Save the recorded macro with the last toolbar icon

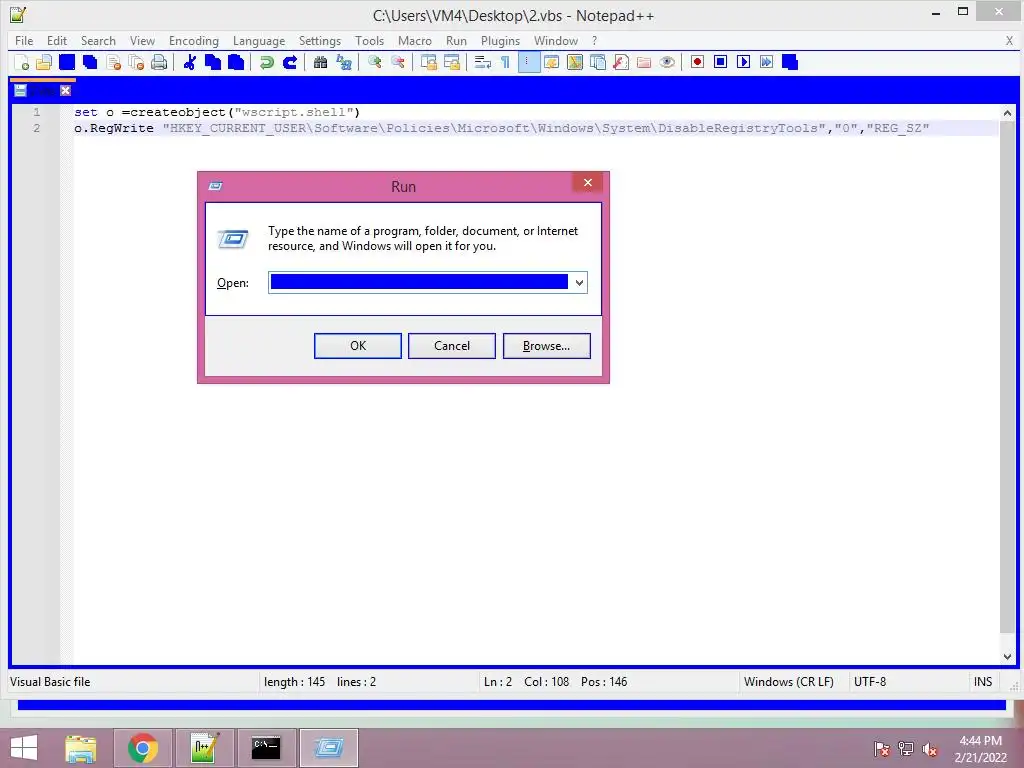point(790,62)
